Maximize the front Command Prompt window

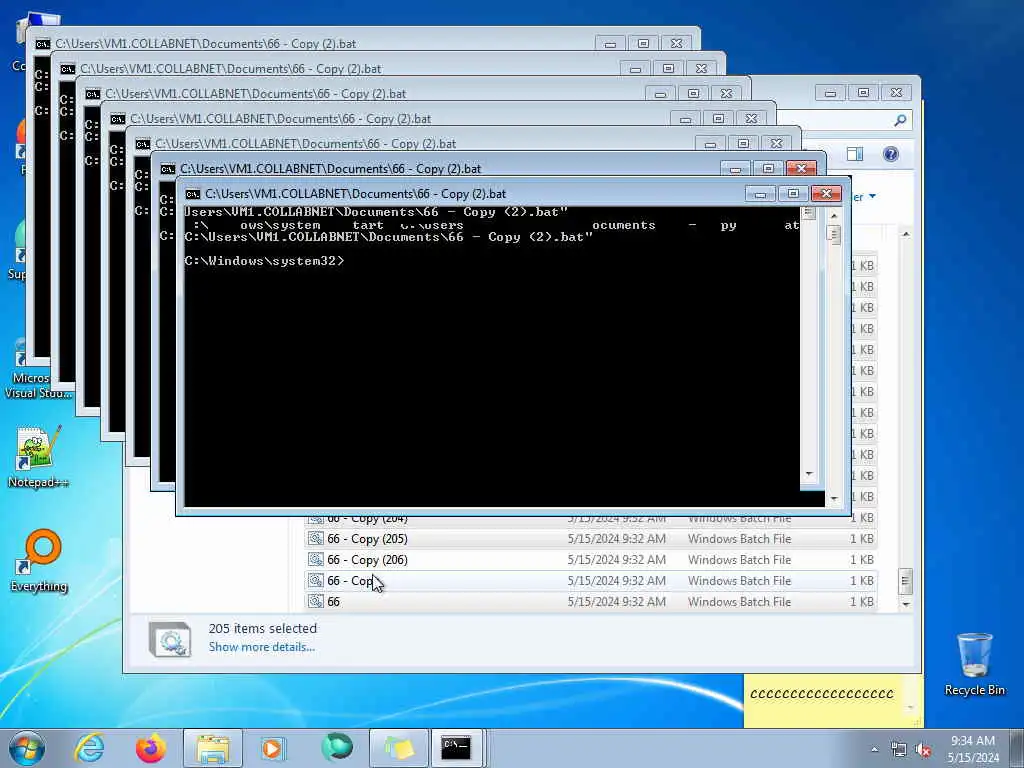[793, 193]
